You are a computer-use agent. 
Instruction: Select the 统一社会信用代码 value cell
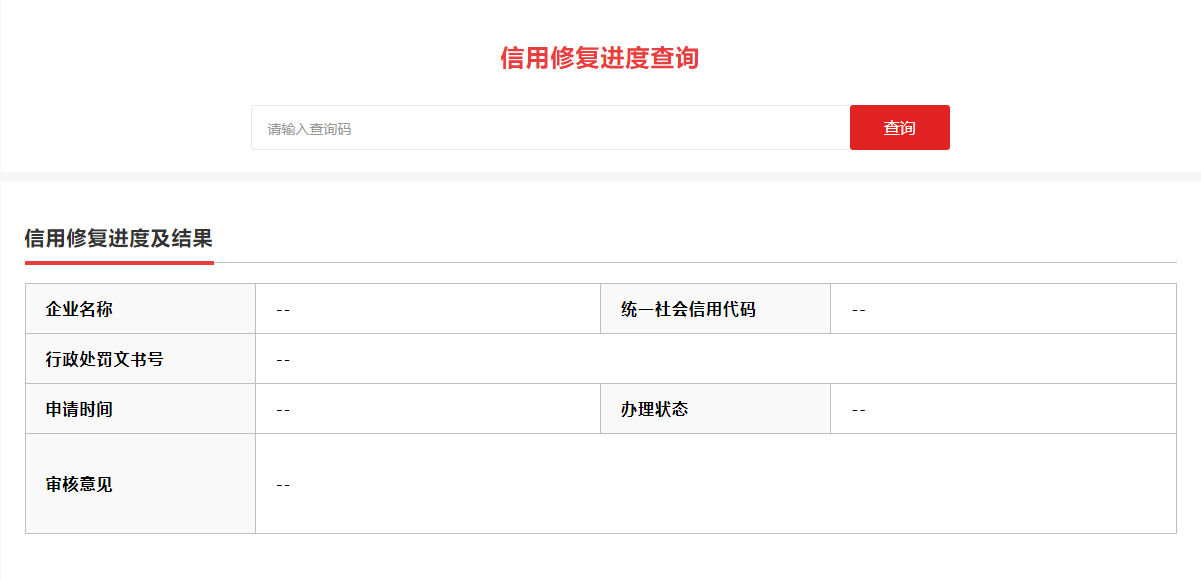(x=1002, y=309)
